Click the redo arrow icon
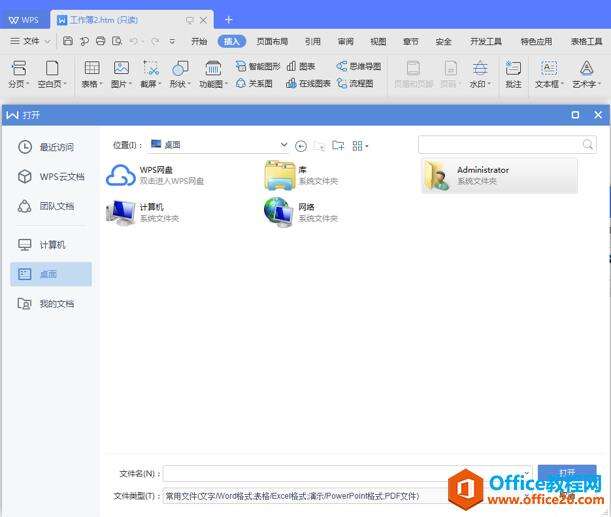 155,41
